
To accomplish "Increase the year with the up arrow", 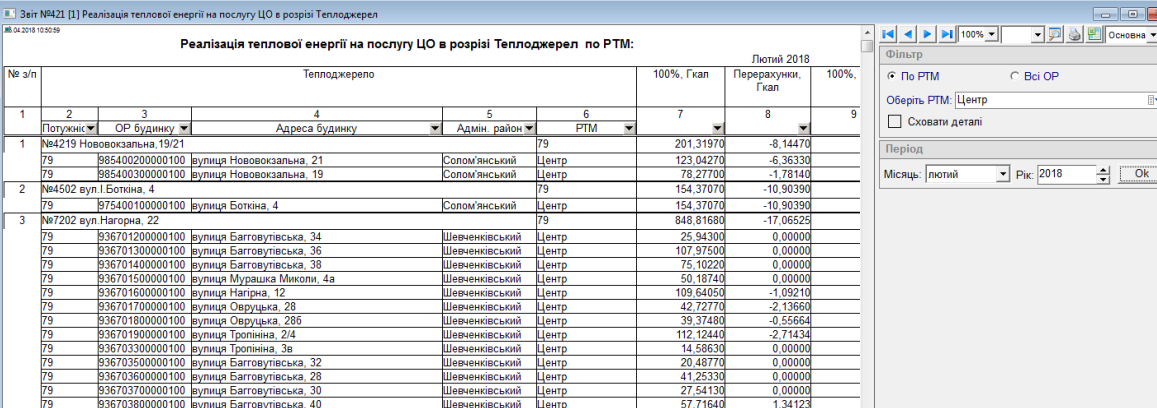I will [x=1103, y=170].
